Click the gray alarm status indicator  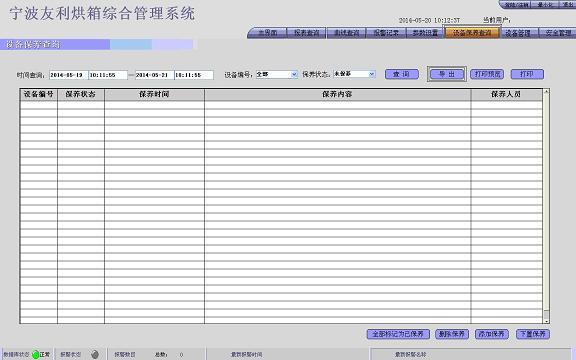(x=95, y=354)
